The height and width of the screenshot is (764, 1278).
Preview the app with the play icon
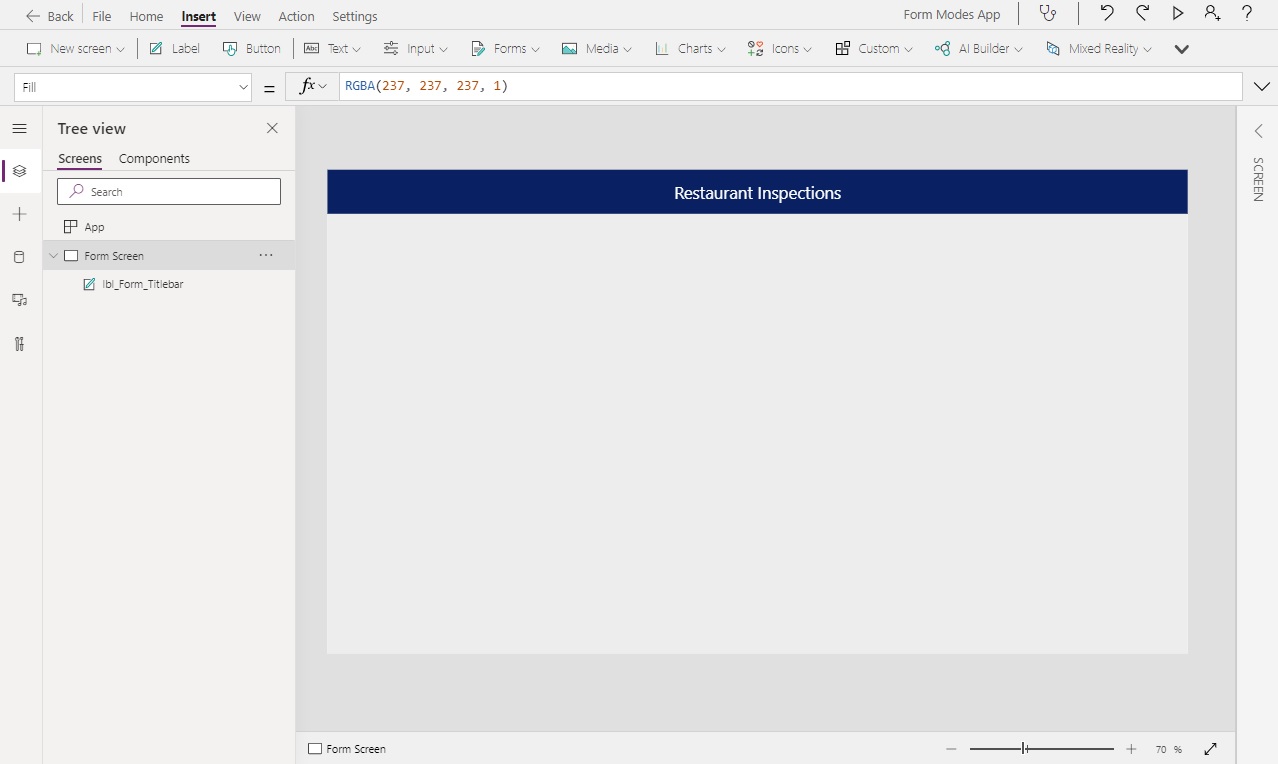pos(1177,13)
